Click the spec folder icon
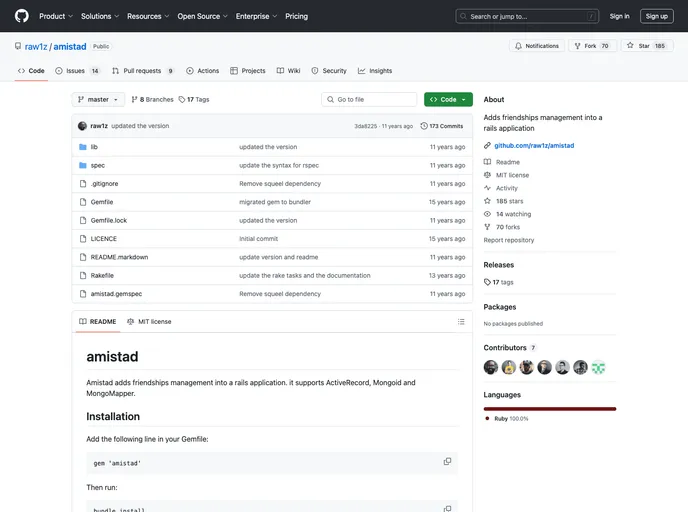Screen dimensions: 688x512 [x=82, y=165]
